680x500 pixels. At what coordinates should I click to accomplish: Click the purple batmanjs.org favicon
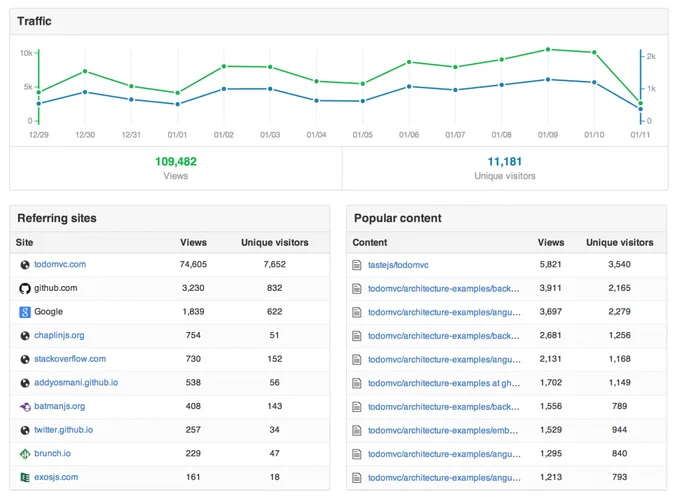(x=25, y=407)
